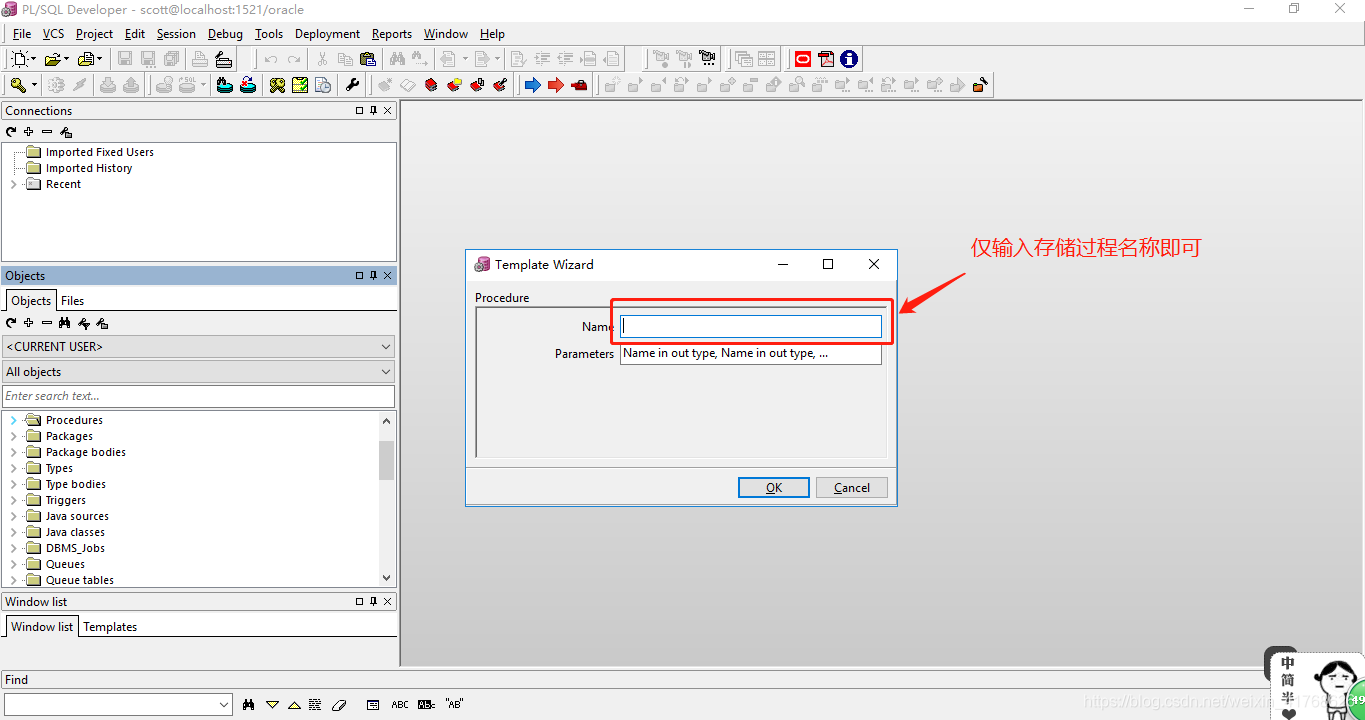The image size is (1365, 720).
Task: Click the blue info circle icon
Action: tap(849, 59)
